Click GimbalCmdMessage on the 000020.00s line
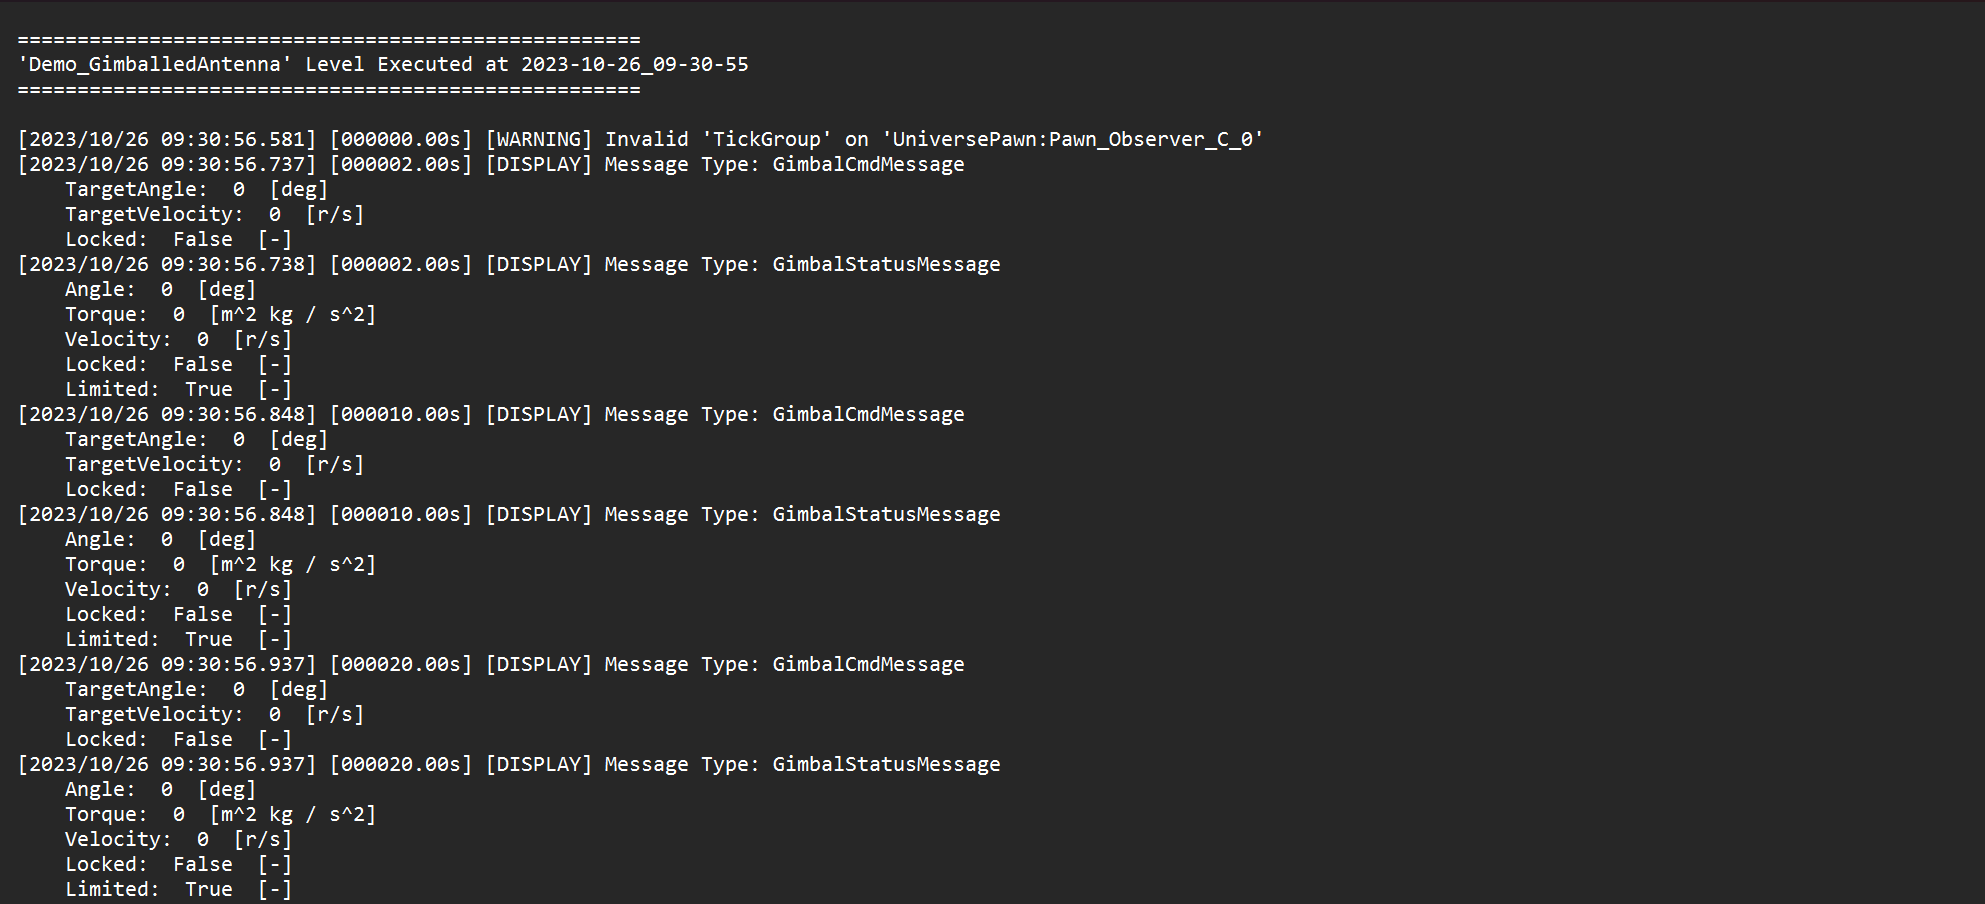 point(868,665)
